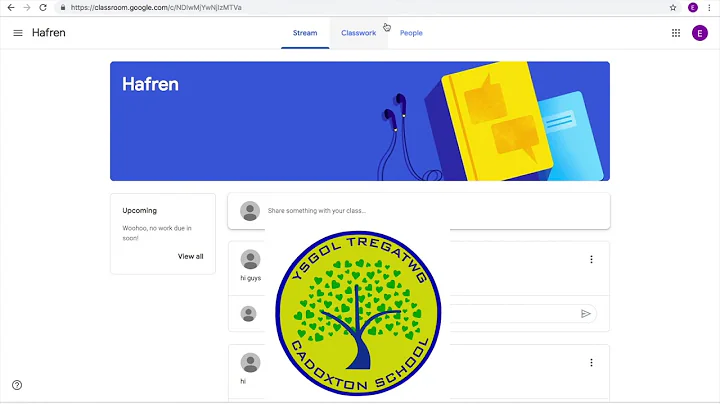Reload the page

[43, 7]
